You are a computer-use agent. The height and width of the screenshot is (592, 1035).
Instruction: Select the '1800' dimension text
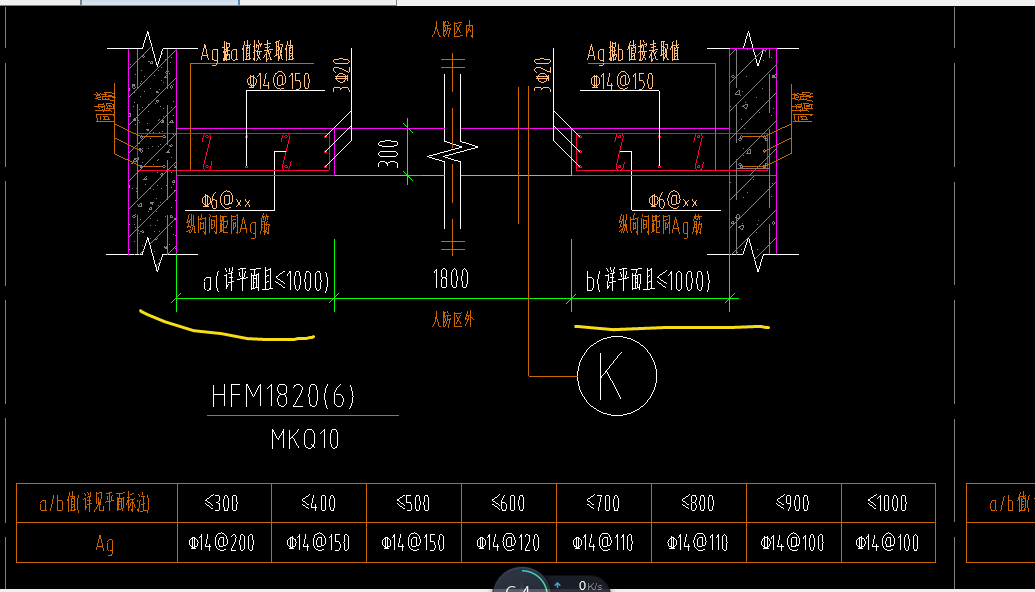[451, 279]
